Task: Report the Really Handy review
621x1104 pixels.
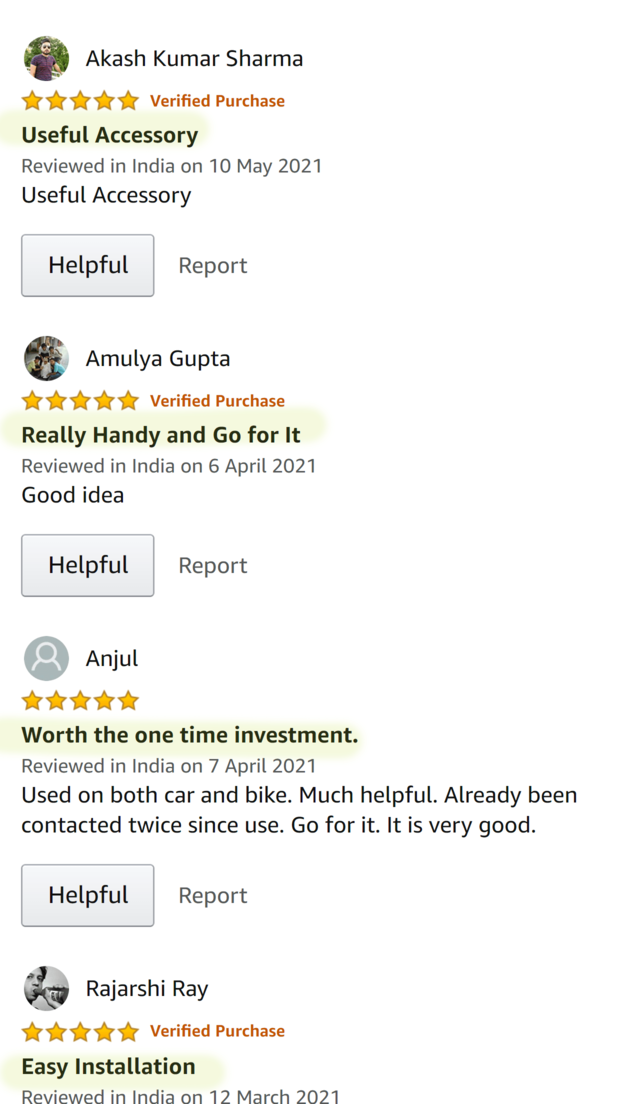Action: click(x=213, y=565)
